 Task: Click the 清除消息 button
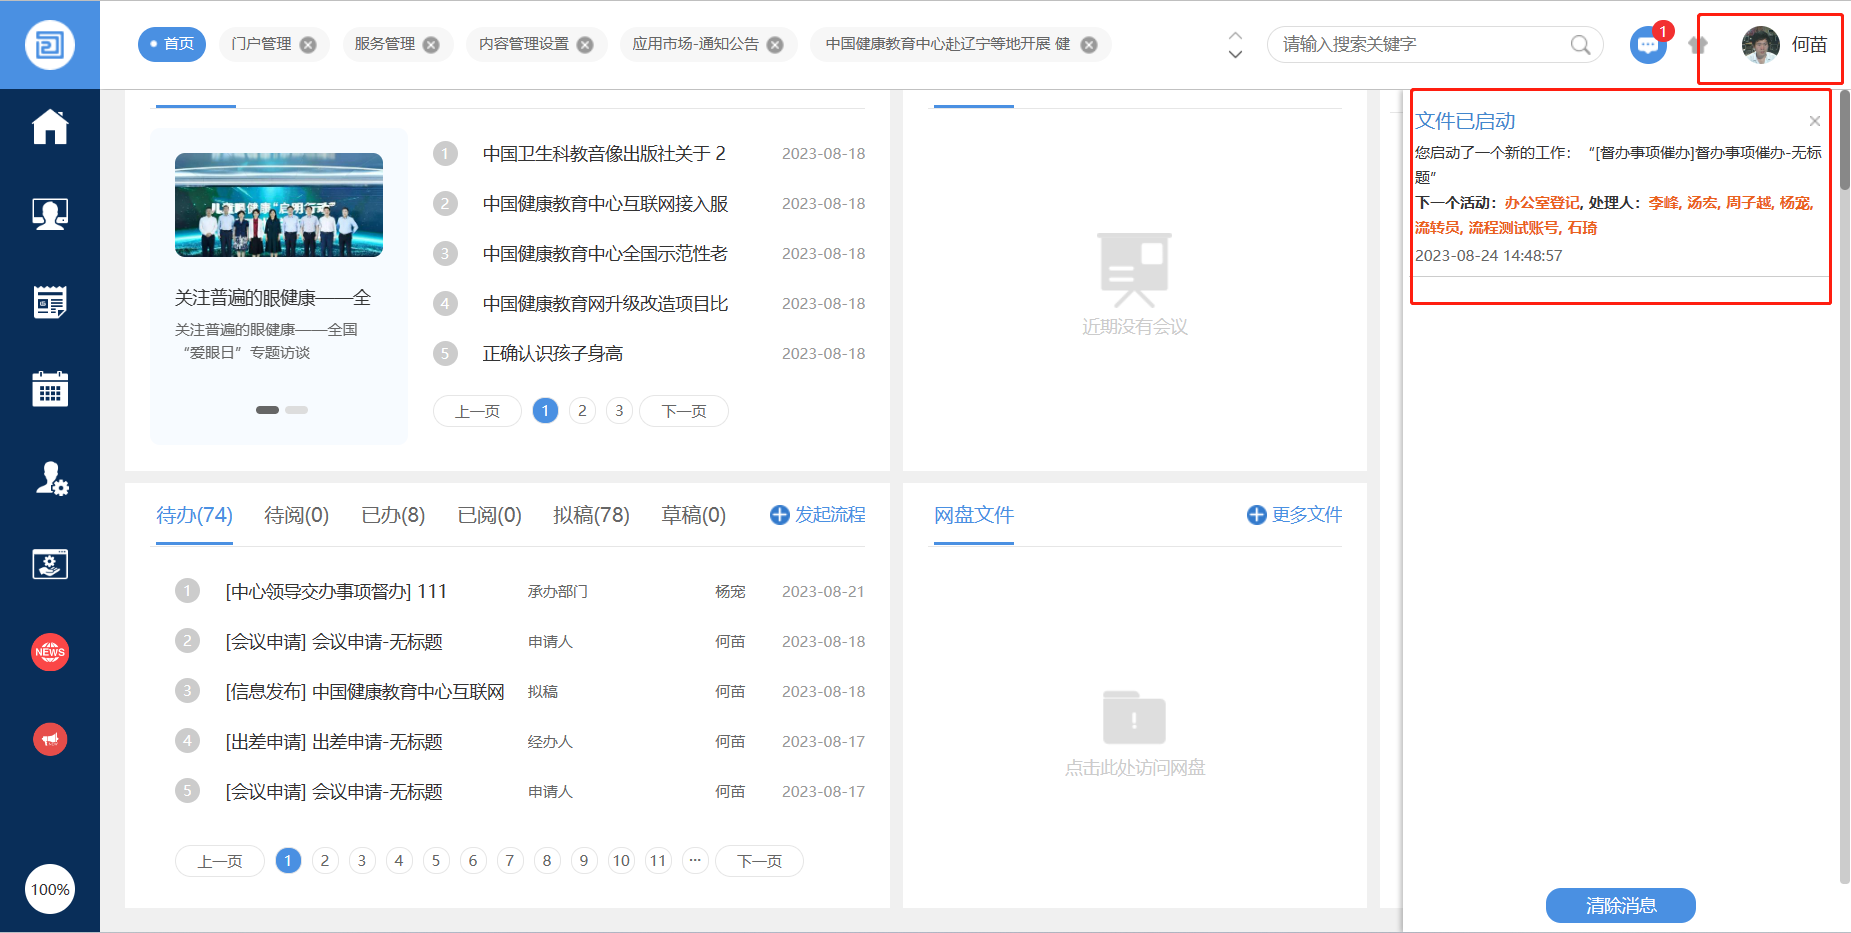pyautogui.click(x=1620, y=905)
